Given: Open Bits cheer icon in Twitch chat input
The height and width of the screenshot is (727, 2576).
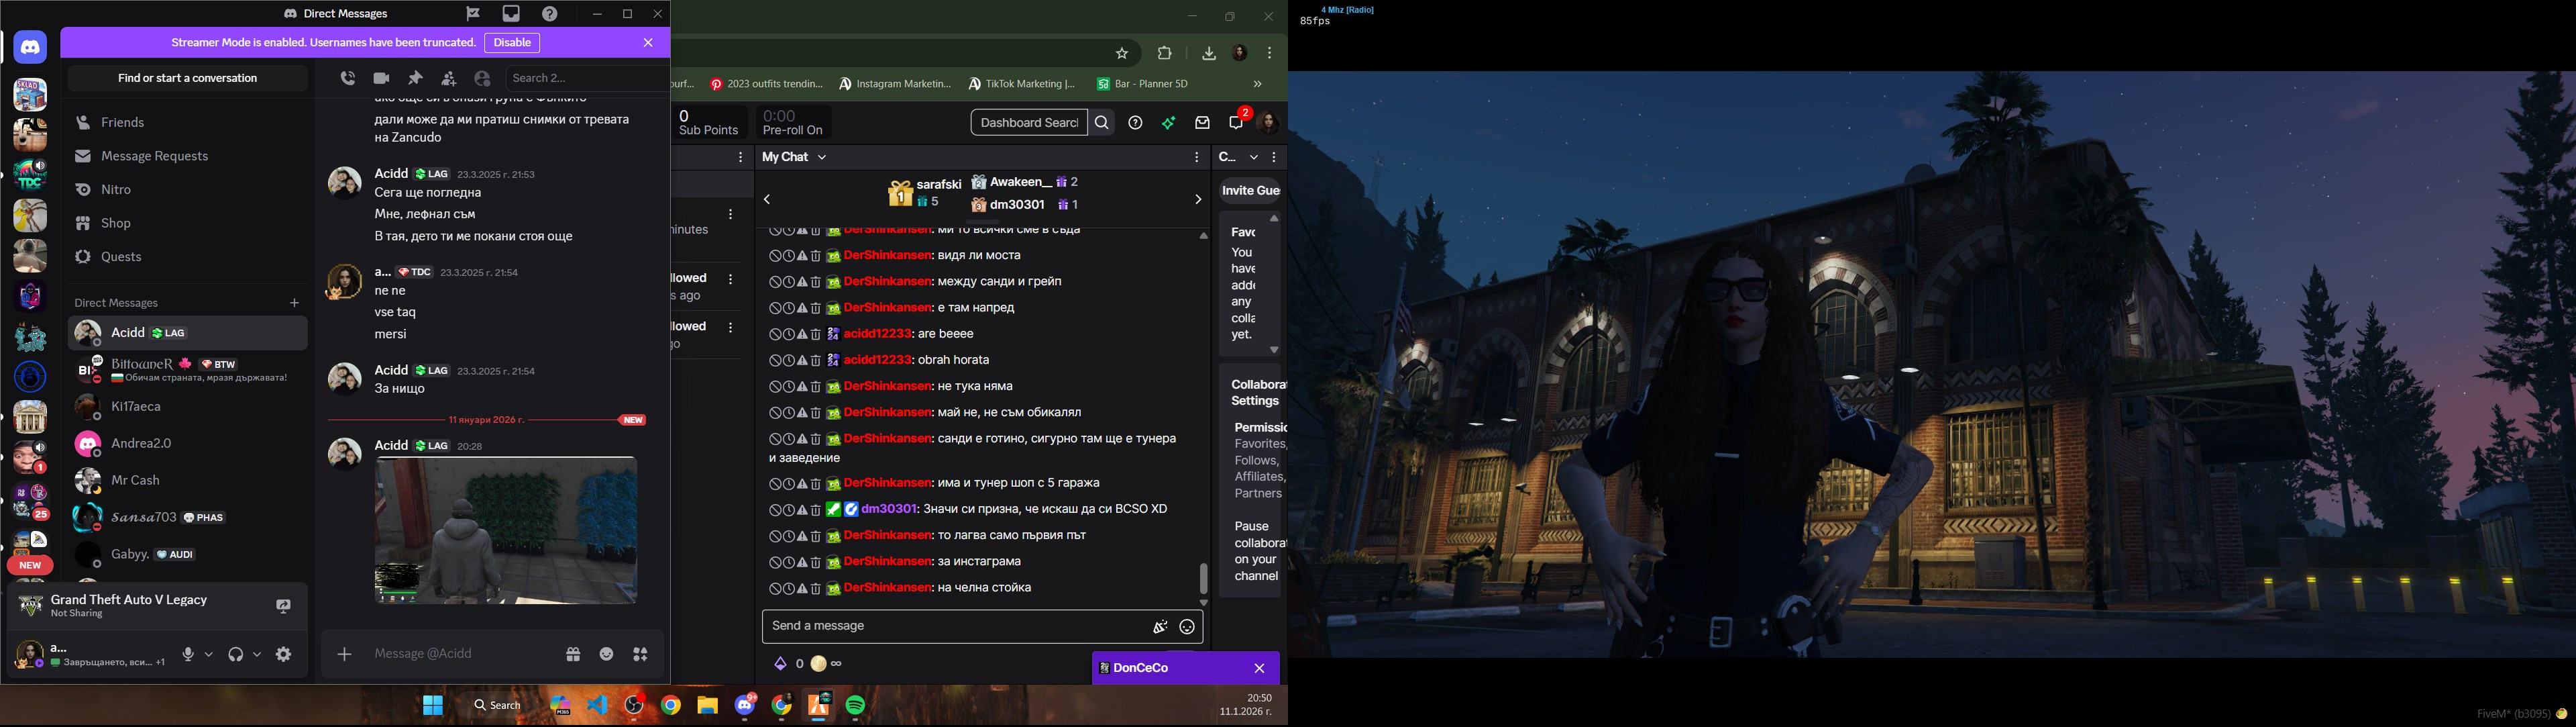Looking at the screenshot, I should [1160, 627].
